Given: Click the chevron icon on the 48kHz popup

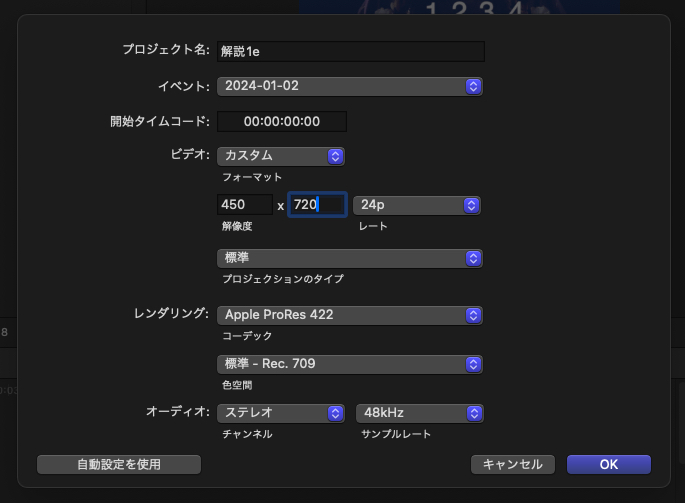Looking at the screenshot, I should pos(474,413).
